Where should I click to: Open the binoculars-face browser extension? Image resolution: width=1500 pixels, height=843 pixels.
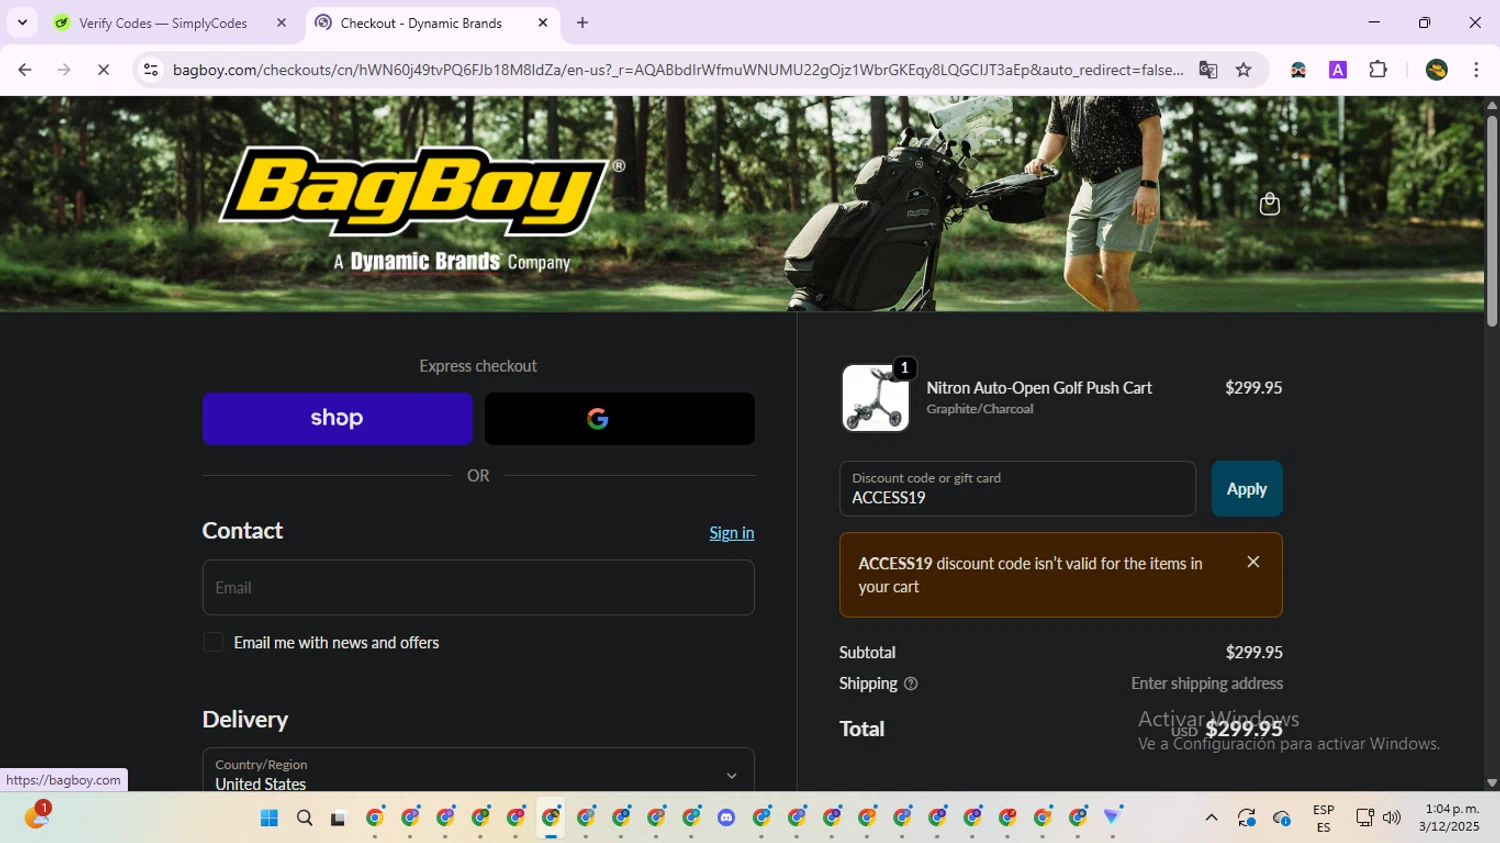point(1298,70)
